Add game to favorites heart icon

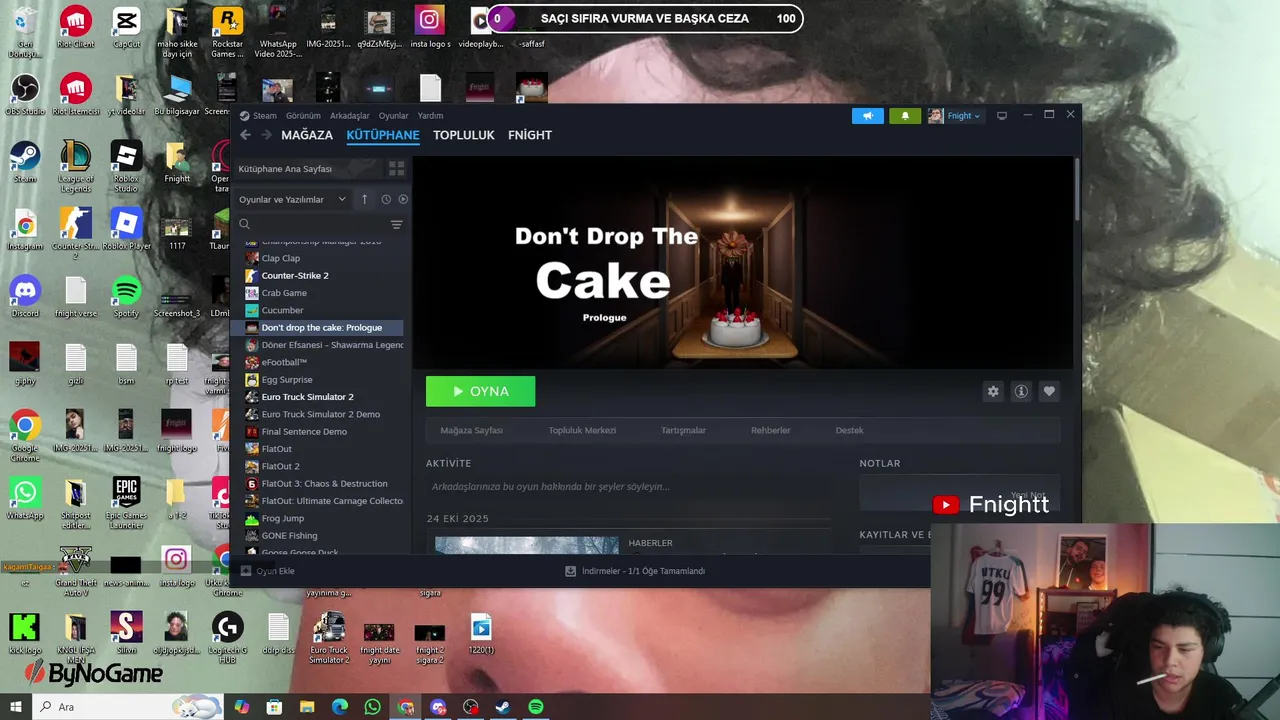point(1049,391)
